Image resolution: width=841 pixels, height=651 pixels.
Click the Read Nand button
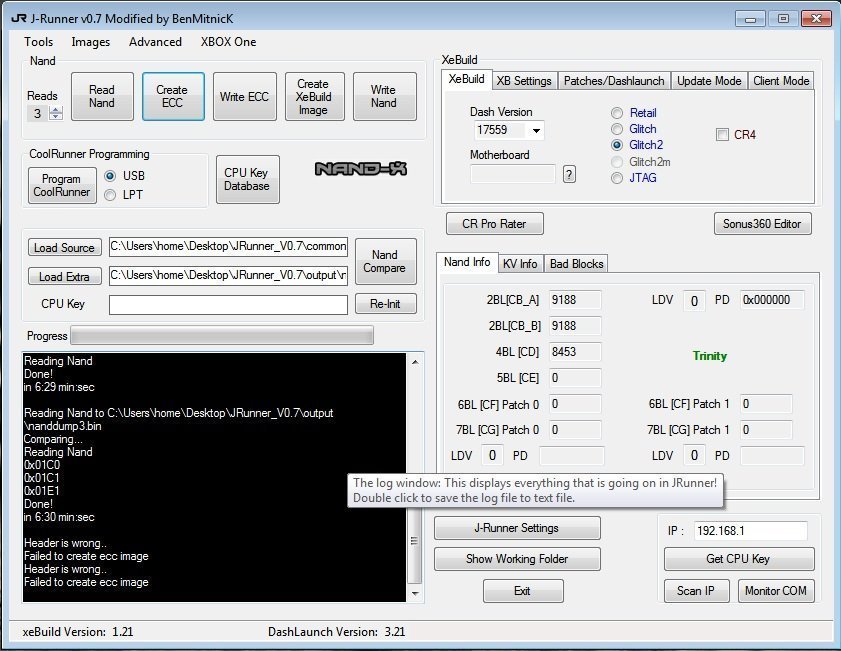pyautogui.click(x=102, y=97)
